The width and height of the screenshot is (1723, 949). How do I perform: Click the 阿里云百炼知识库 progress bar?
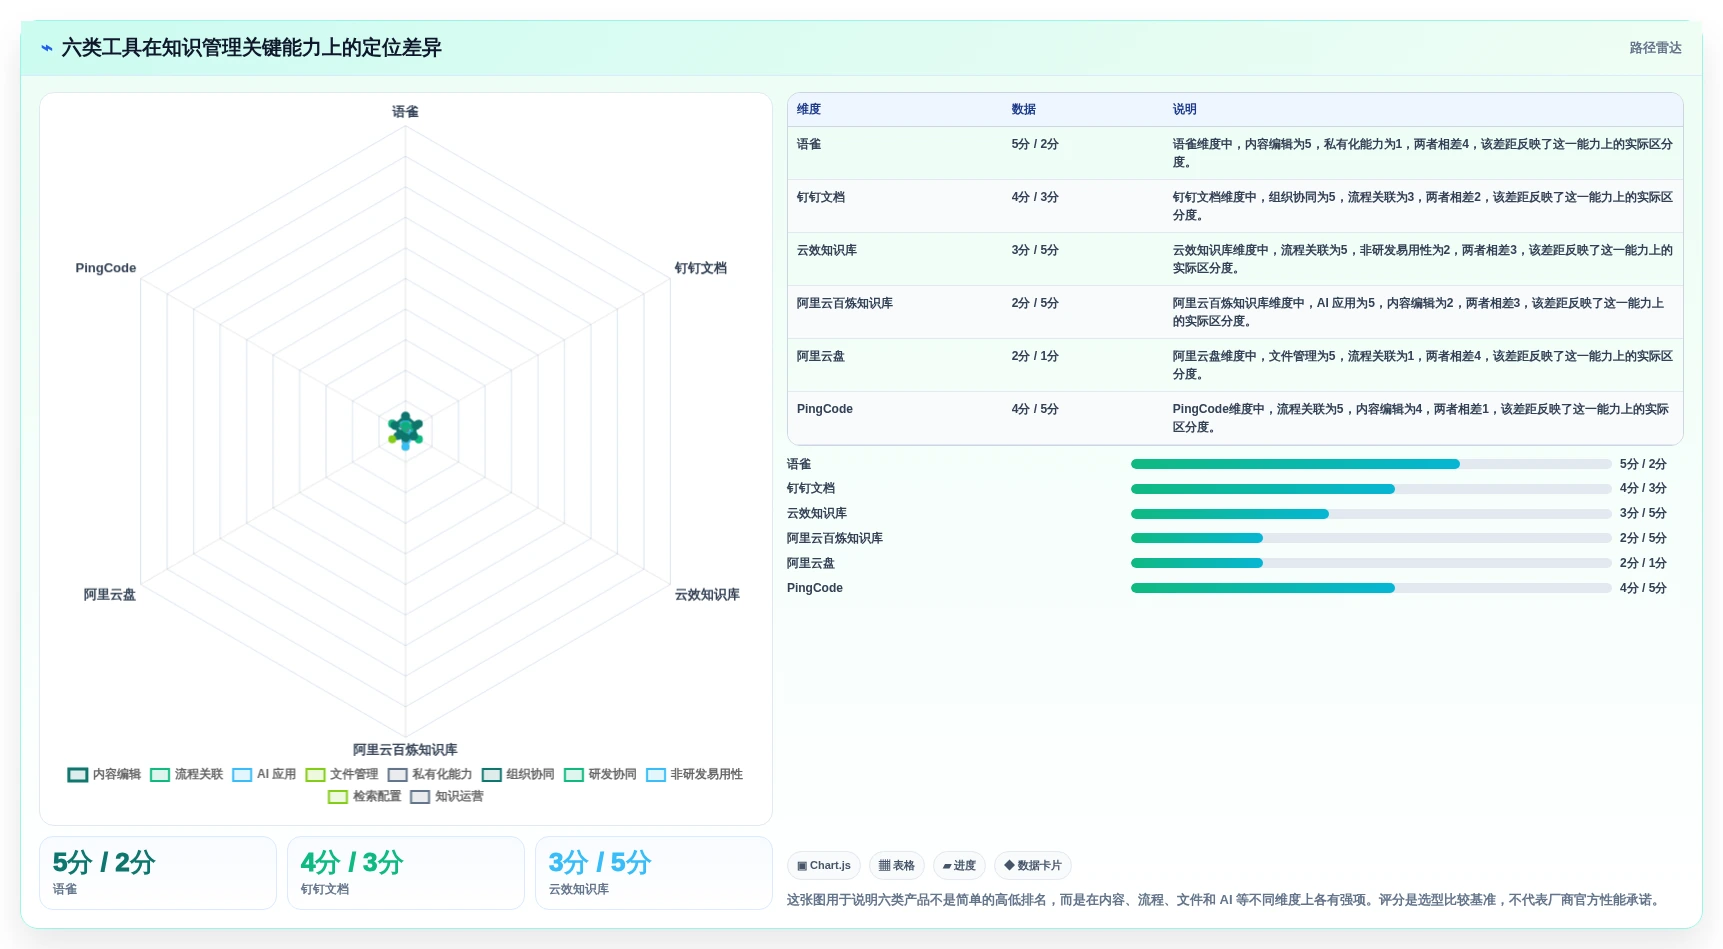coord(1371,538)
